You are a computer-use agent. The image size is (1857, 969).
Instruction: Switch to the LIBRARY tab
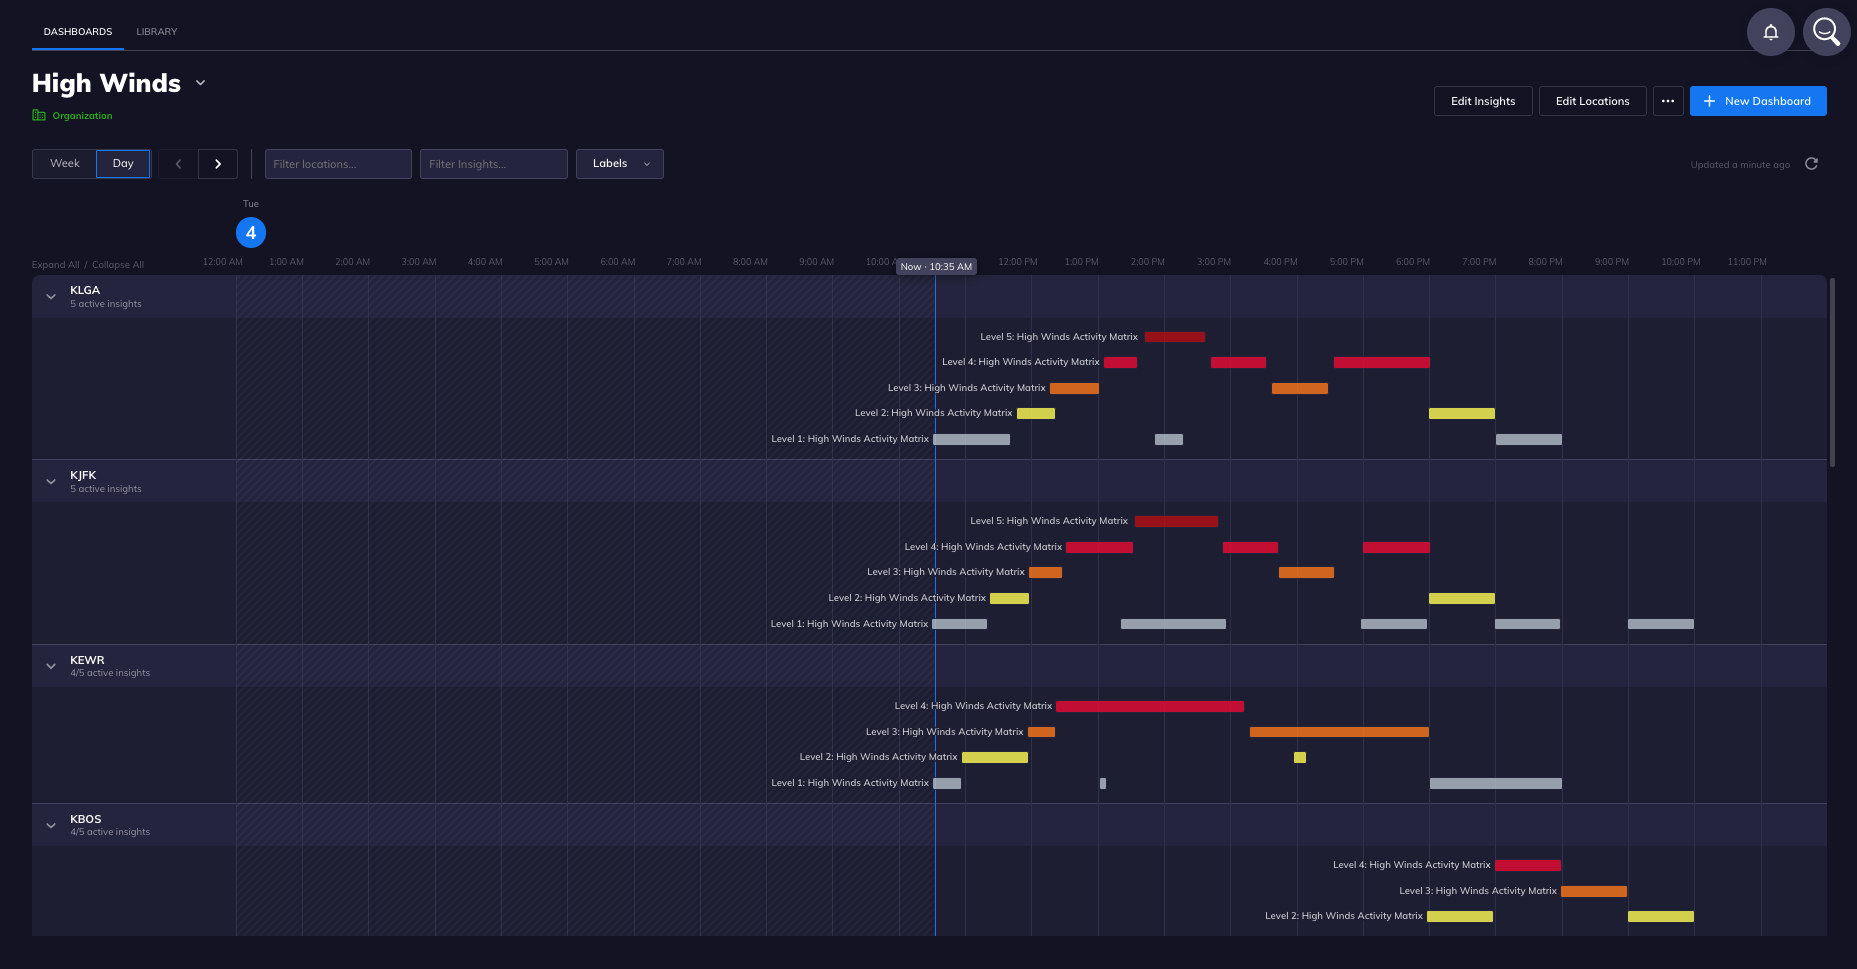click(156, 31)
